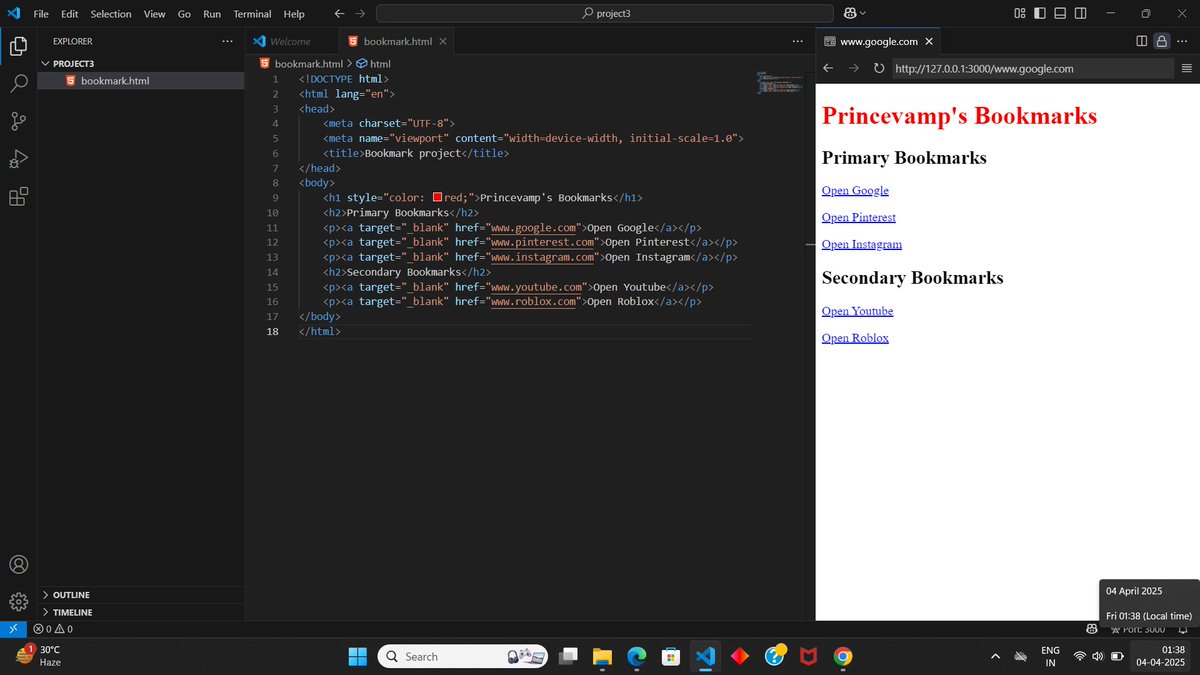Image resolution: width=1200 pixels, height=675 pixels.
Task: Open the Manage gear icon
Action: click(x=18, y=602)
